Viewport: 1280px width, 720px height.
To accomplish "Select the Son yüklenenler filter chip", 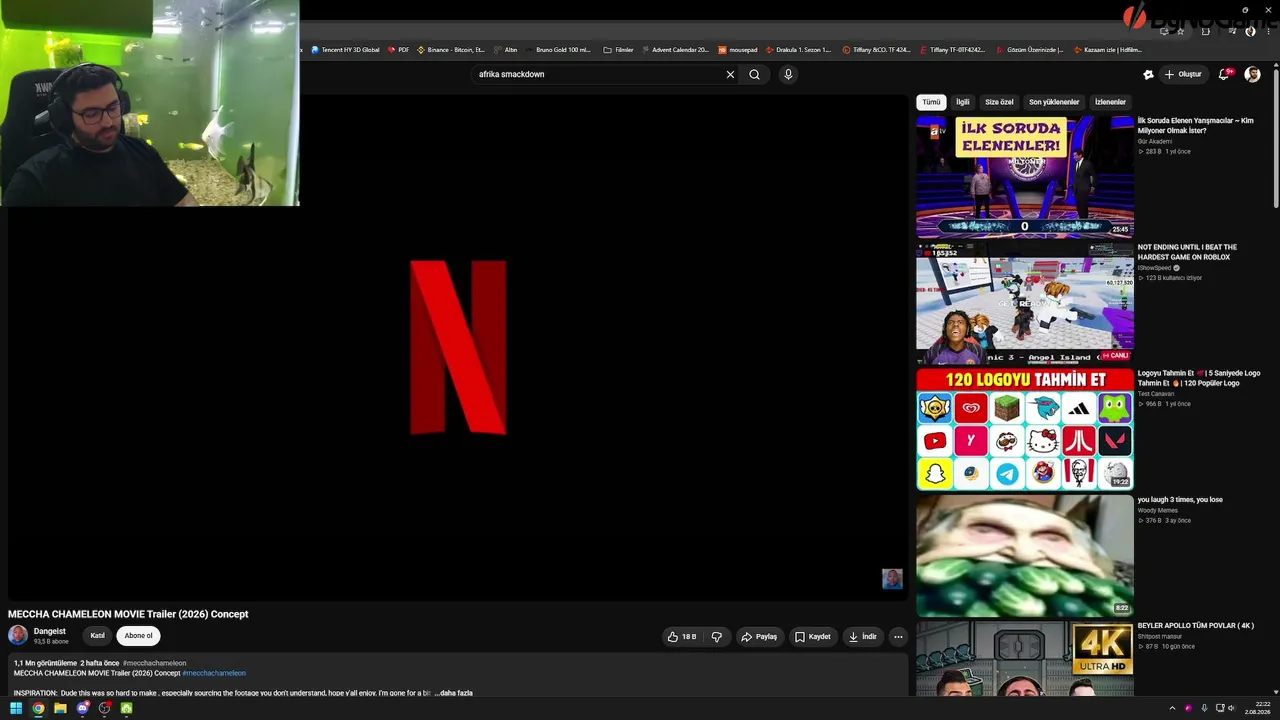I will click(x=1054, y=102).
